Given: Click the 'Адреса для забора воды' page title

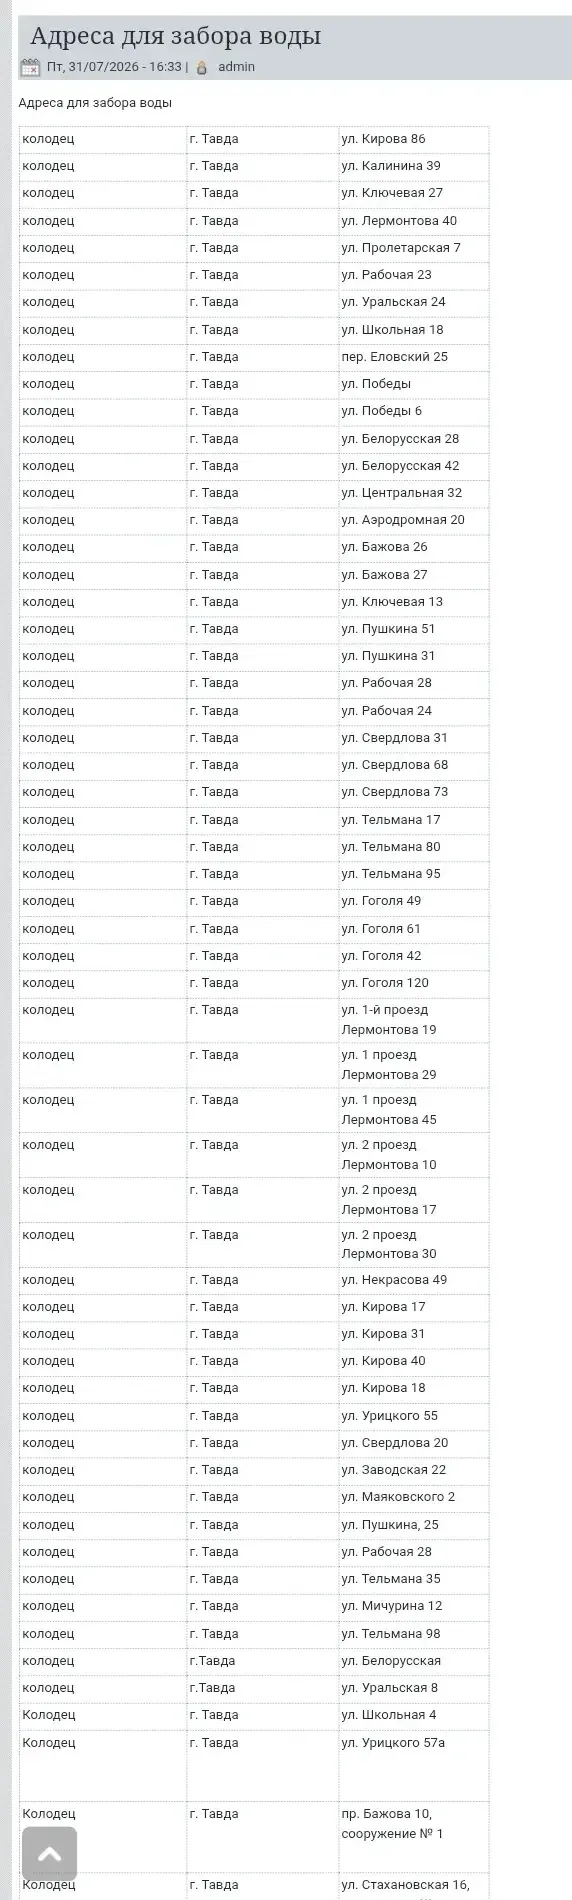Looking at the screenshot, I should [176, 36].
